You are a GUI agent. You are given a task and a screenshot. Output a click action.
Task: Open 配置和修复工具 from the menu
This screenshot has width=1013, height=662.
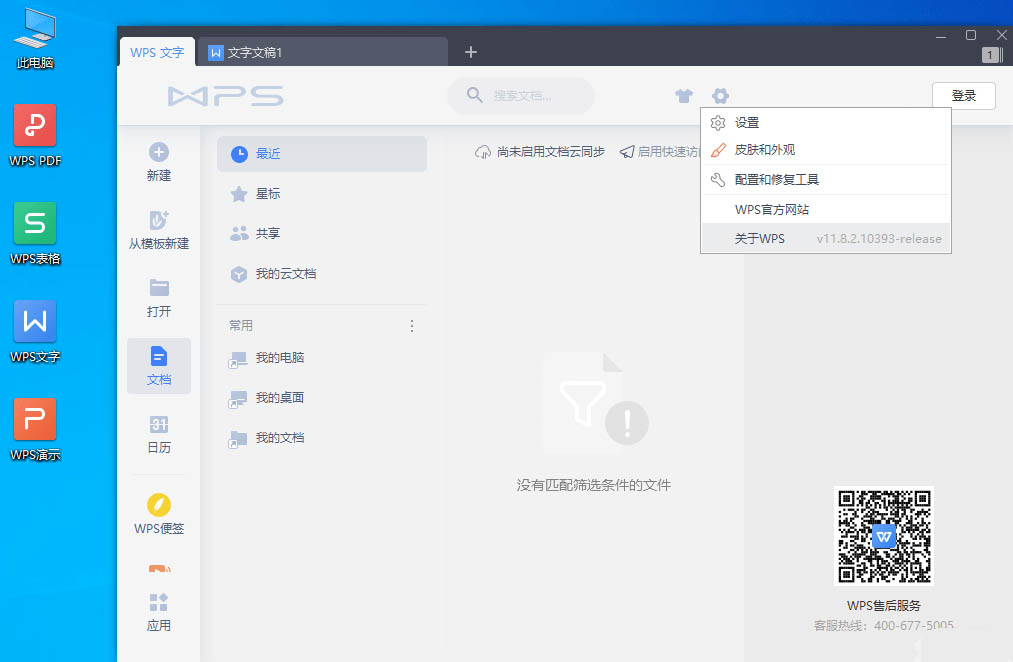[826, 180]
